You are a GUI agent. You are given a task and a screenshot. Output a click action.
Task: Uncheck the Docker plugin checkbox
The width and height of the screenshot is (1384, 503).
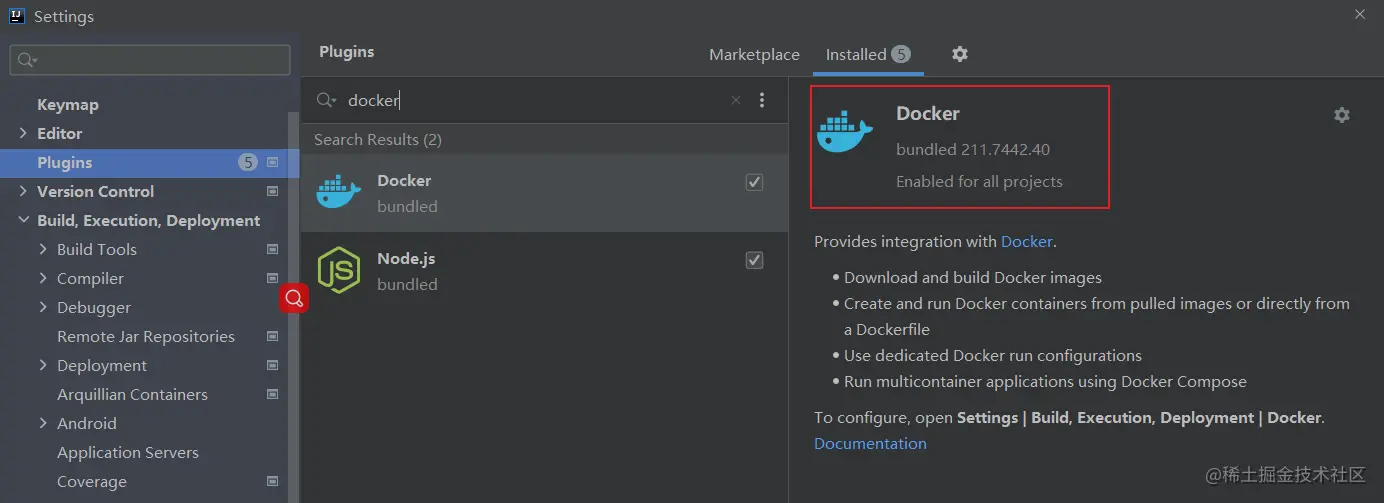click(755, 182)
